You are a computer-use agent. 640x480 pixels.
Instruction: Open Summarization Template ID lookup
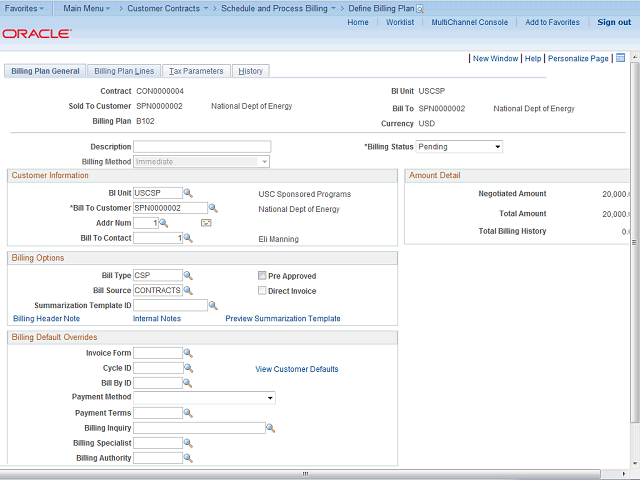212,306
